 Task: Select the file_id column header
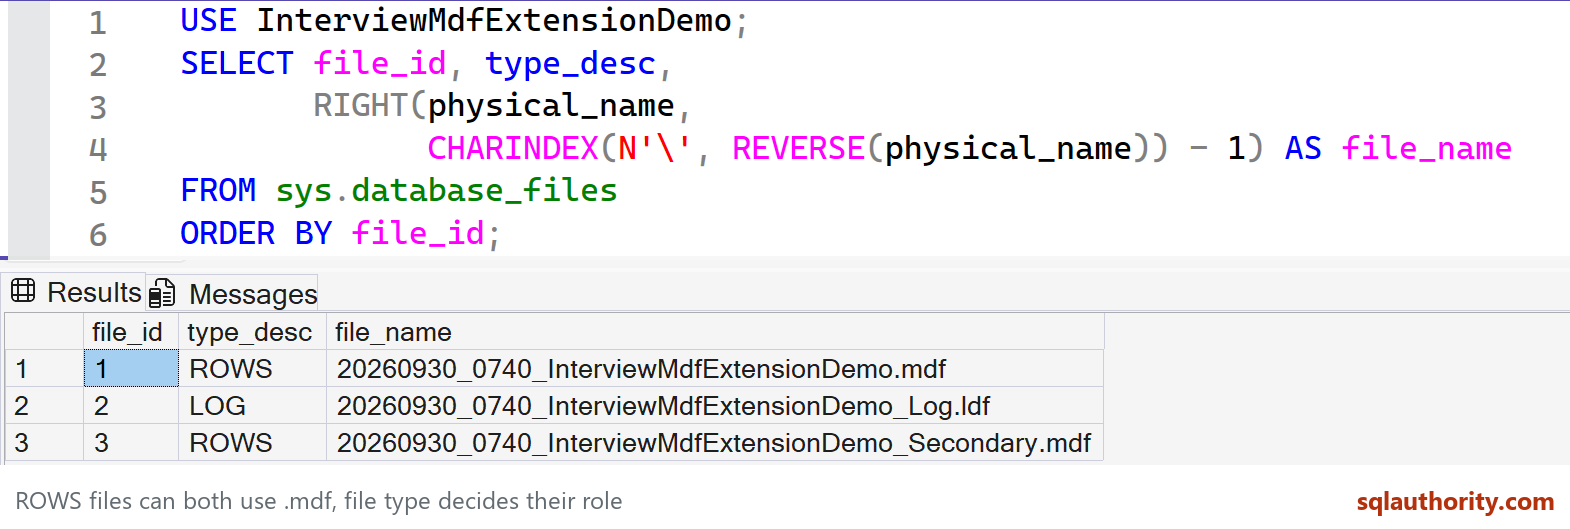131,332
